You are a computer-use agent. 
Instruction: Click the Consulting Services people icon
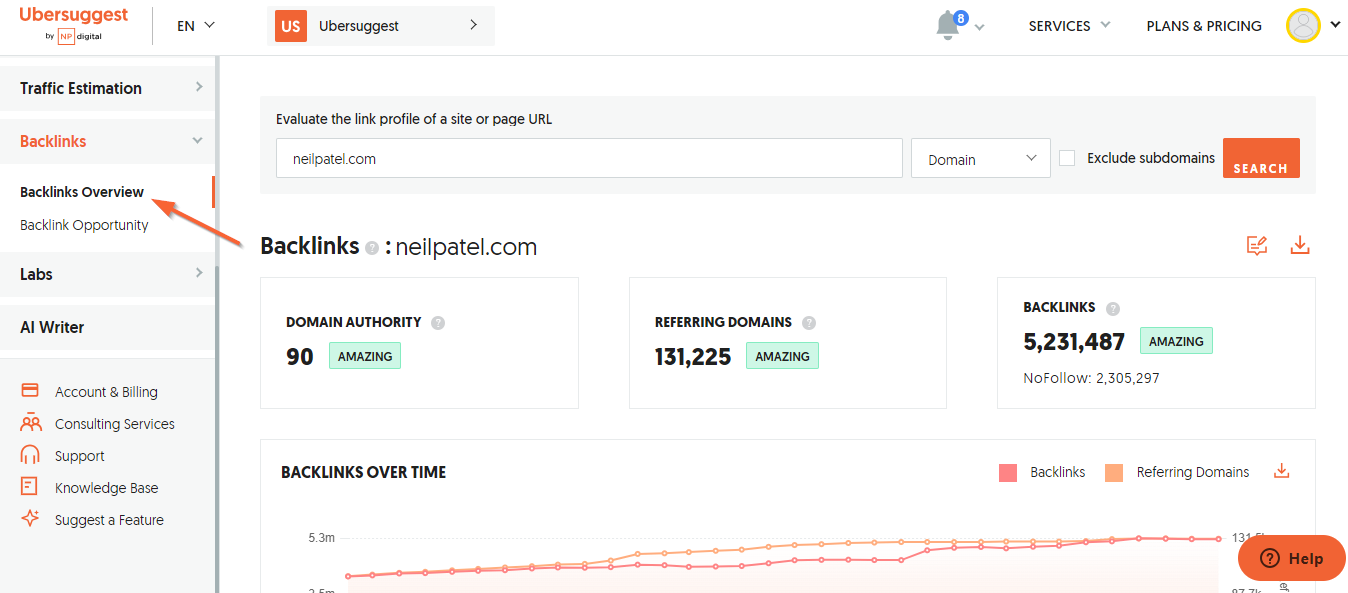[x=30, y=423]
